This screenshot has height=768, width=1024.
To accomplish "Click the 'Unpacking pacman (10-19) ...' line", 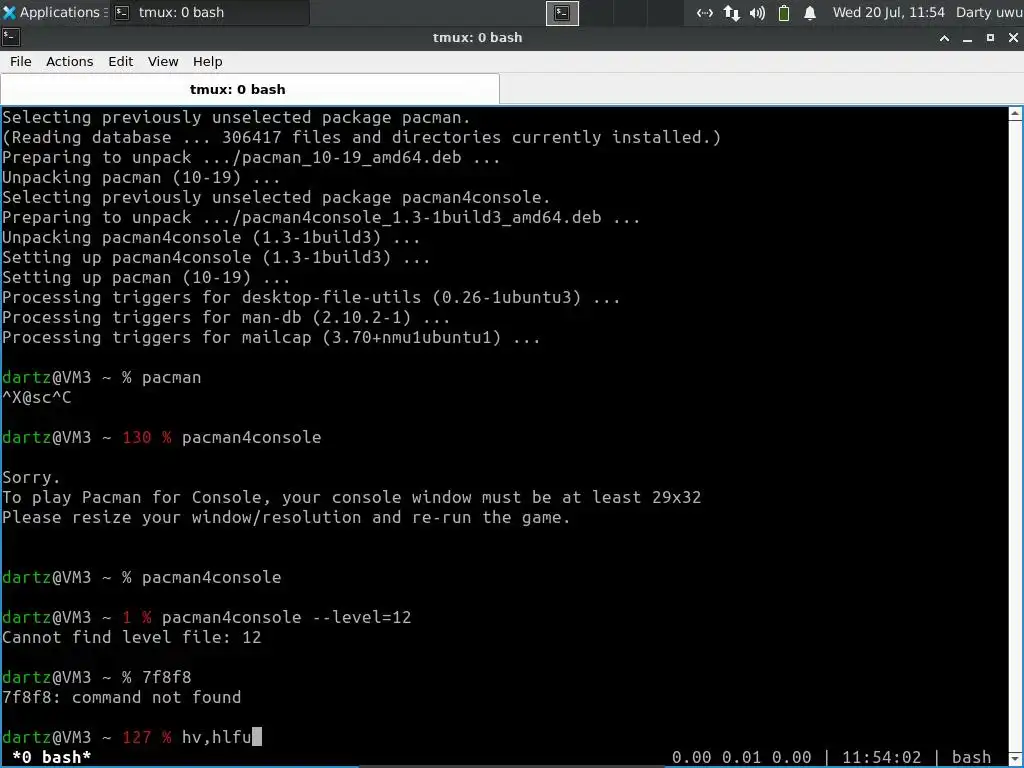I will 141,178.
